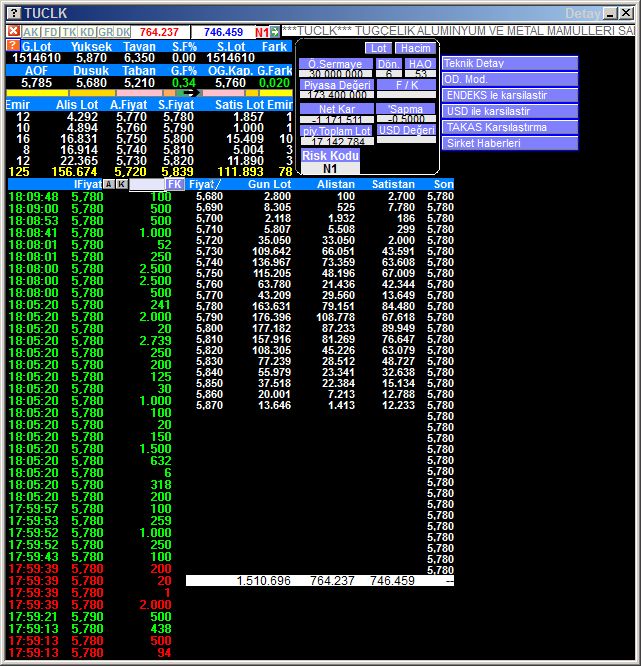Click the empty input field beside FK
Screen dimensions: 641x666
point(147,184)
